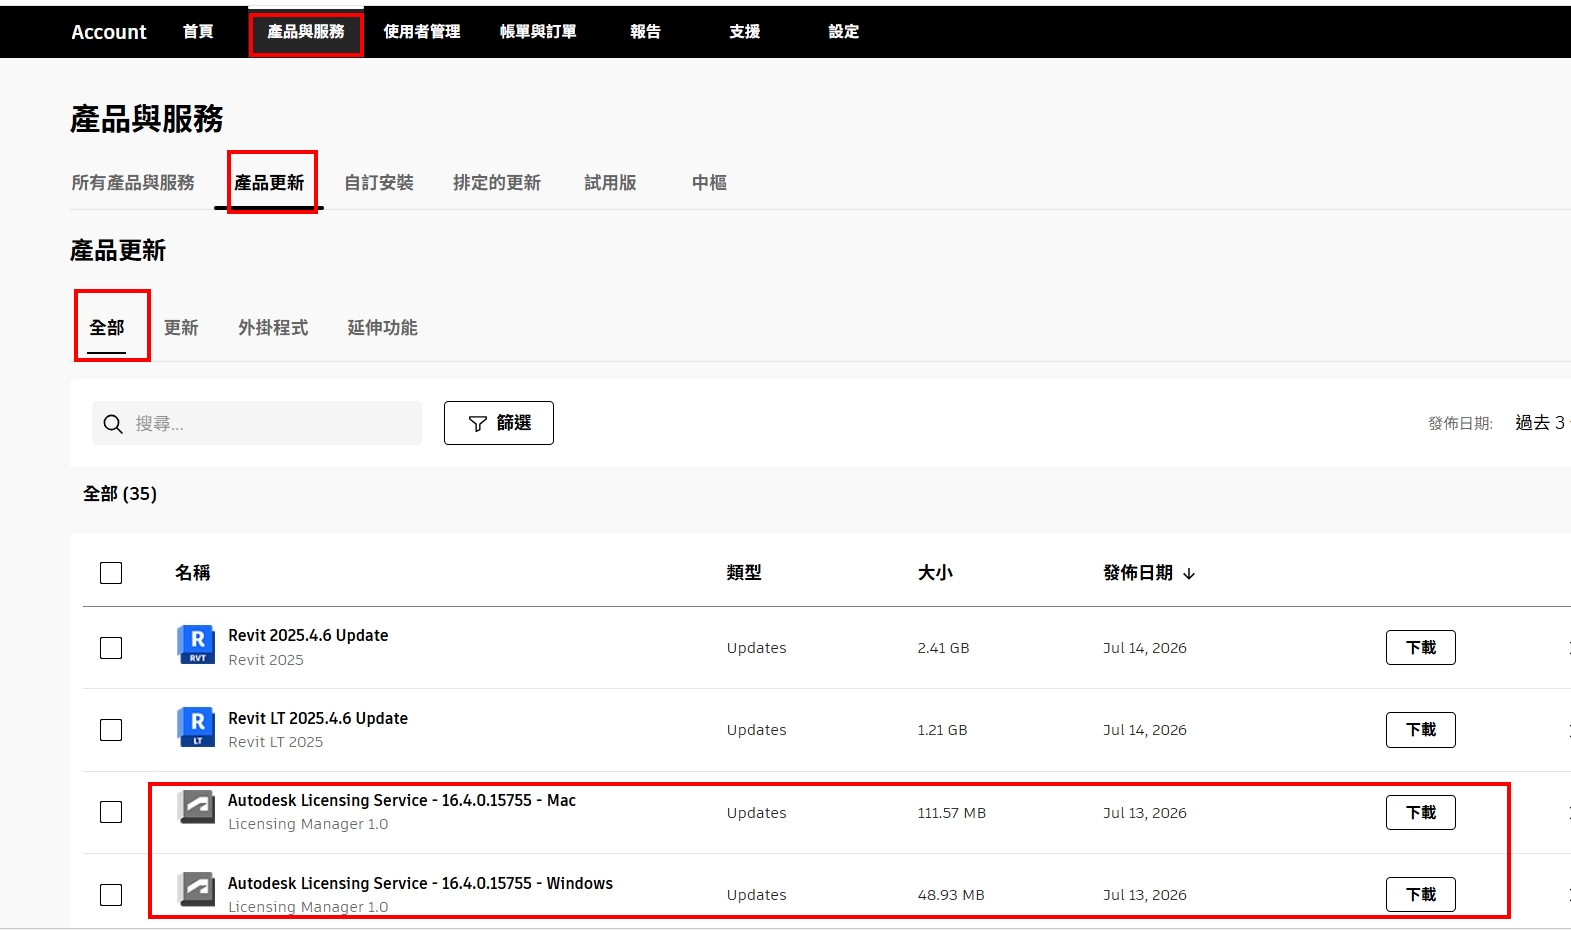Open the 首頁 menu in the top bar

[x=198, y=32]
